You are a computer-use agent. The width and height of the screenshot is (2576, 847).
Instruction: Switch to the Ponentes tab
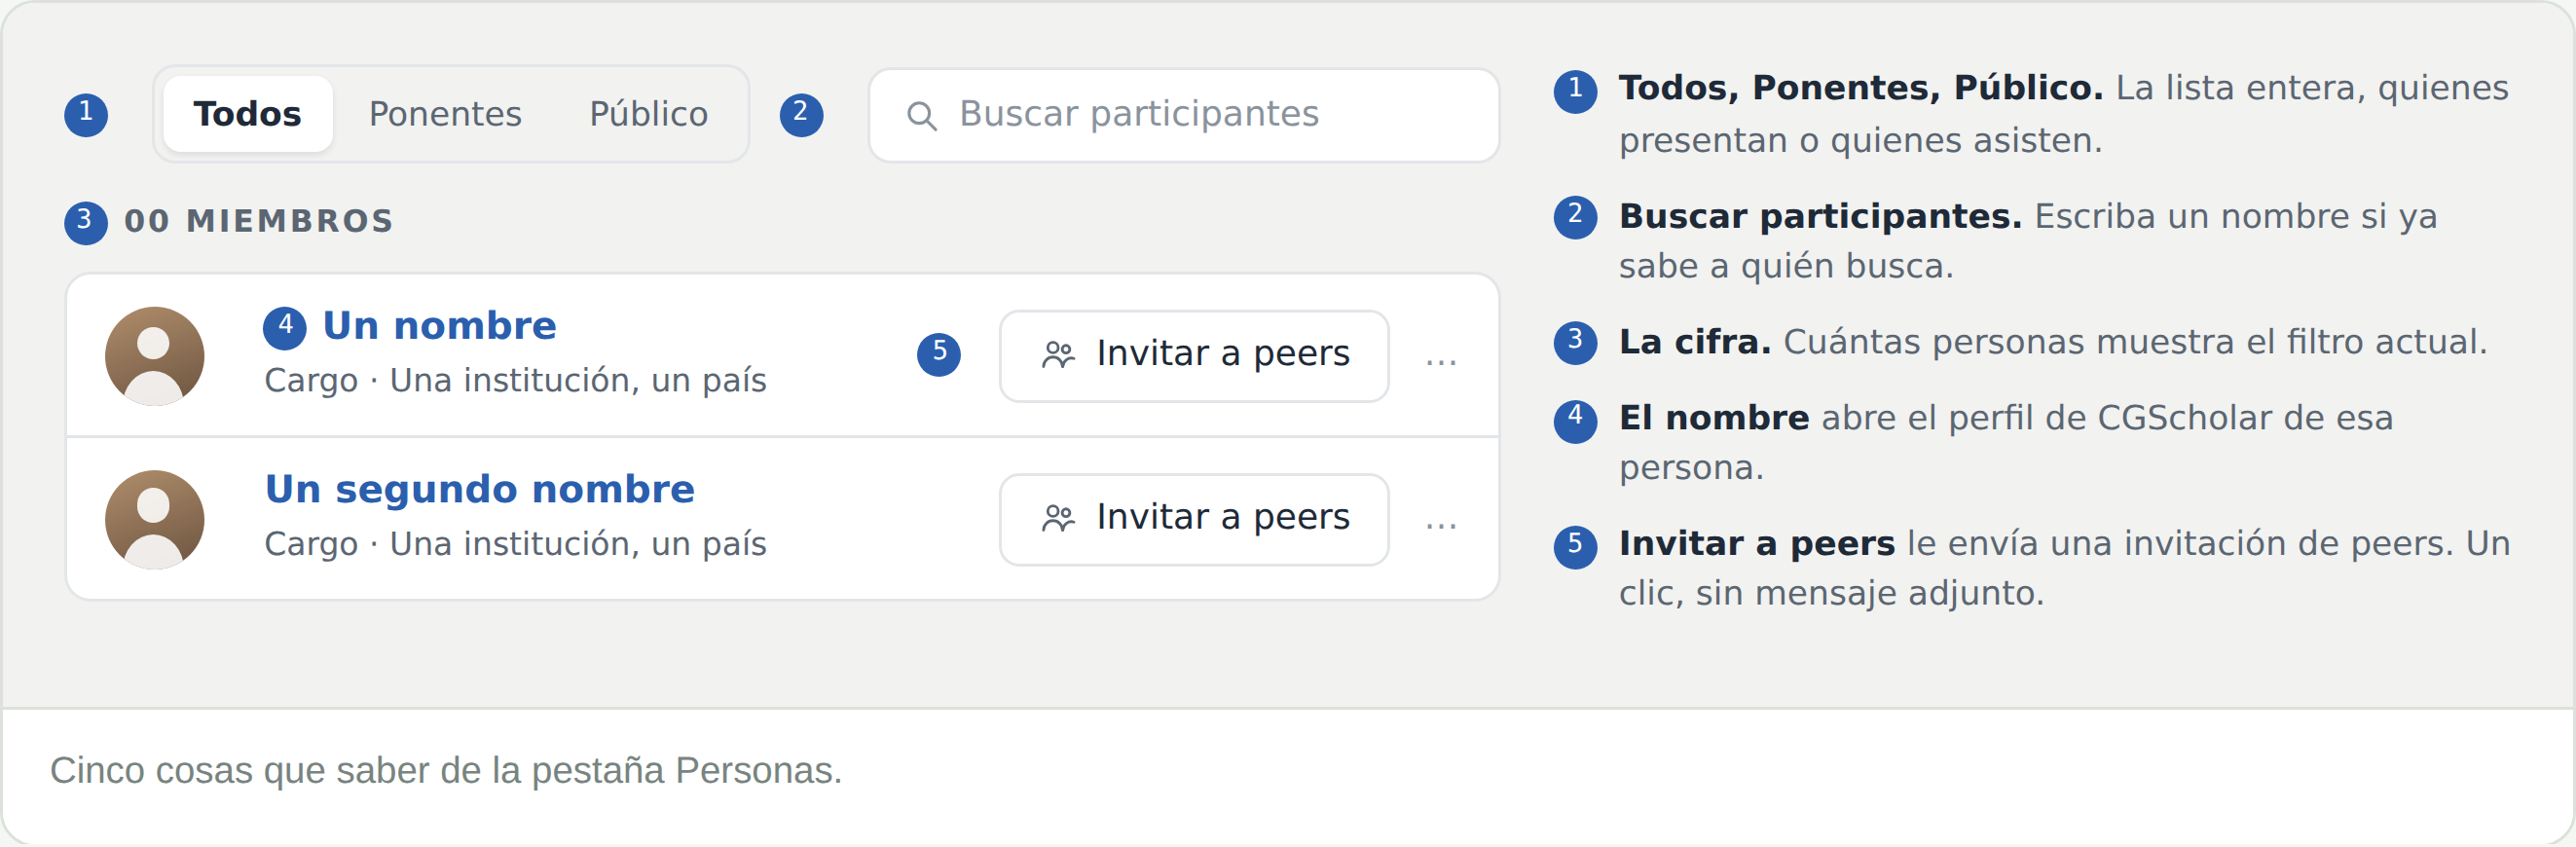(x=445, y=114)
